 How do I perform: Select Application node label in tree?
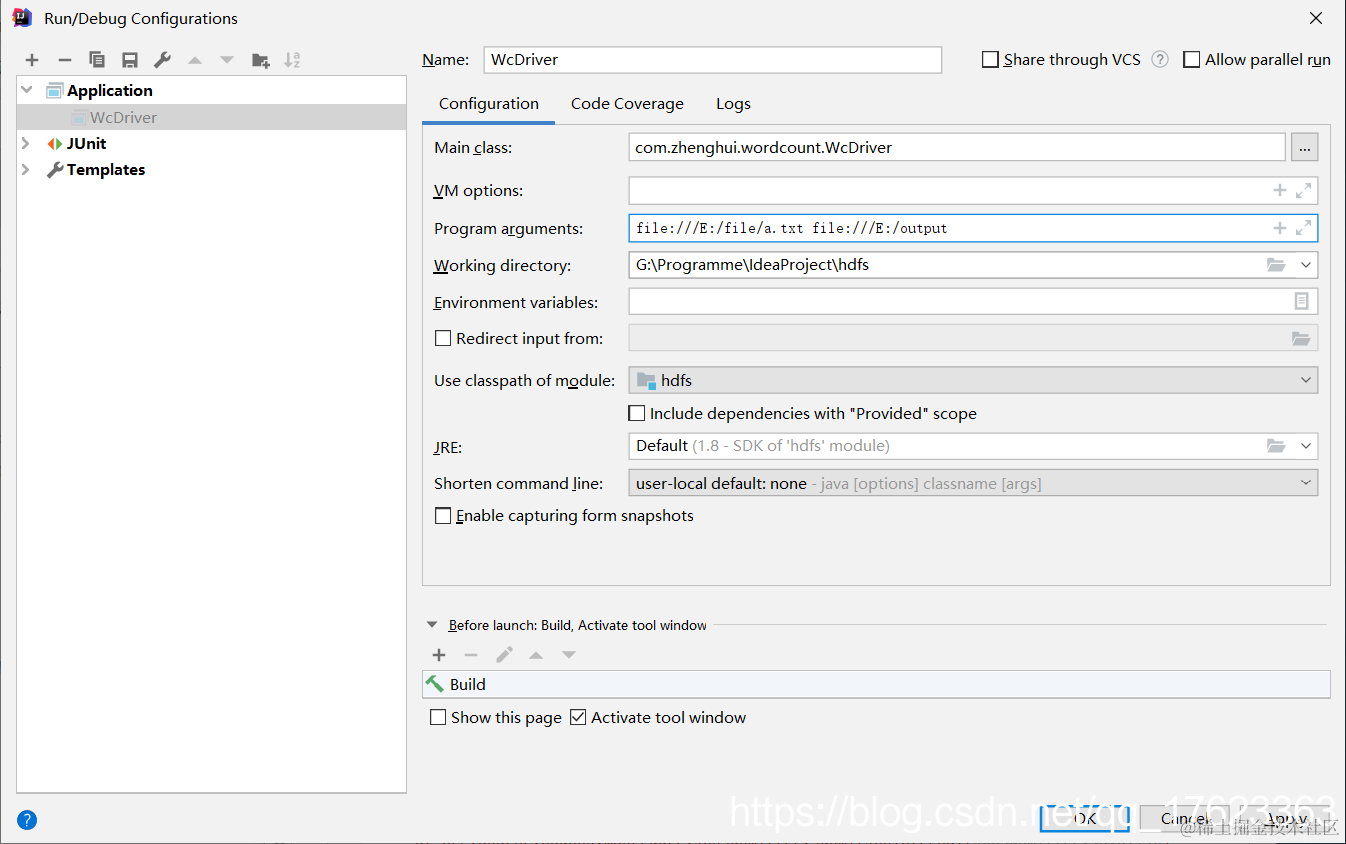[110, 90]
